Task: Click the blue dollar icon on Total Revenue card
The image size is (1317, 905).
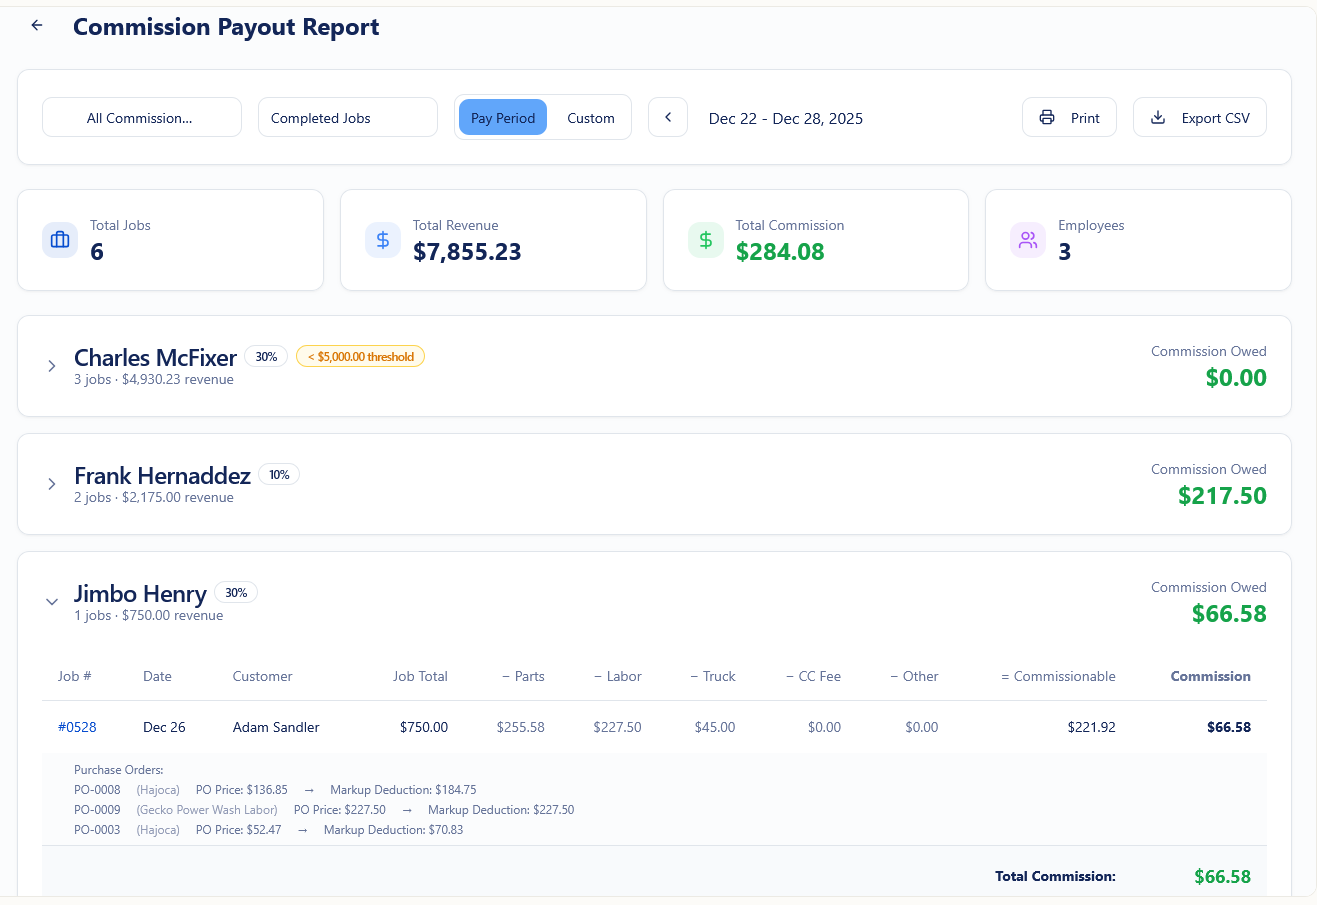Action: tap(382, 239)
